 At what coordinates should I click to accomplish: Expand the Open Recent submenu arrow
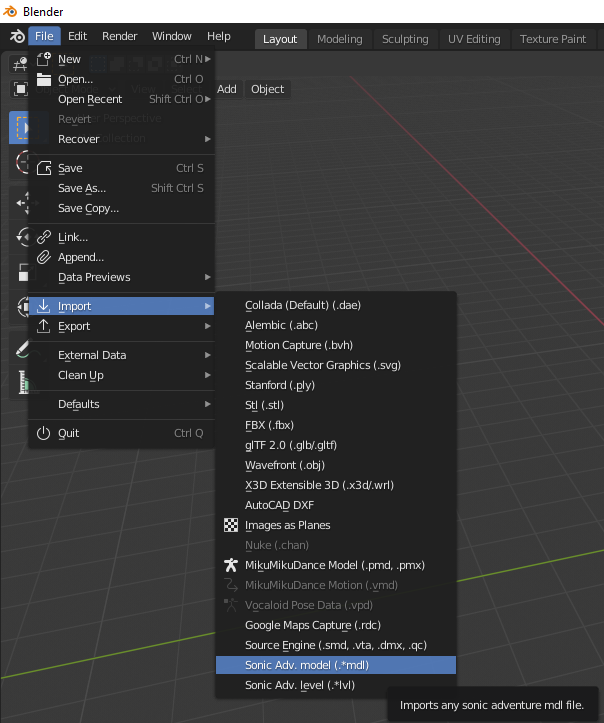coord(208,99)
